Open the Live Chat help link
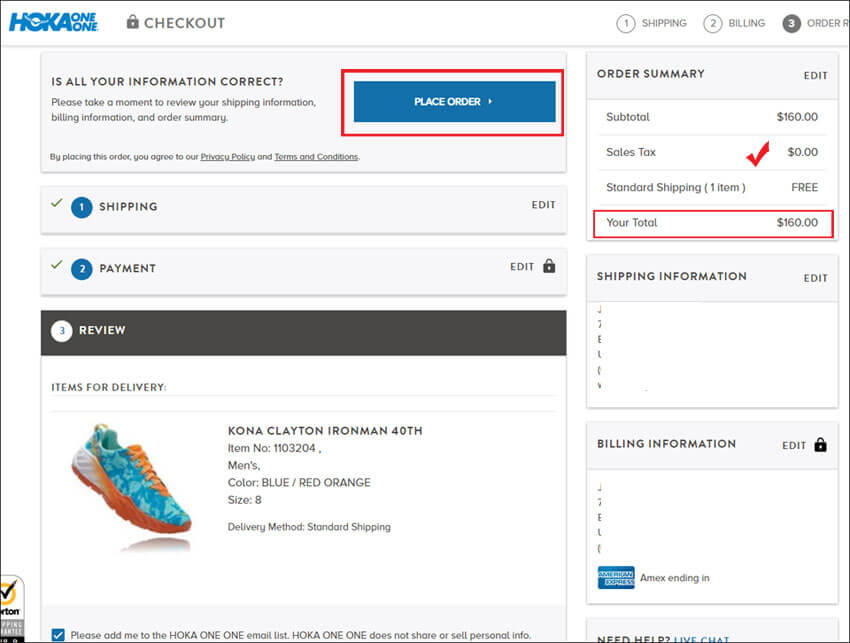 701,639
